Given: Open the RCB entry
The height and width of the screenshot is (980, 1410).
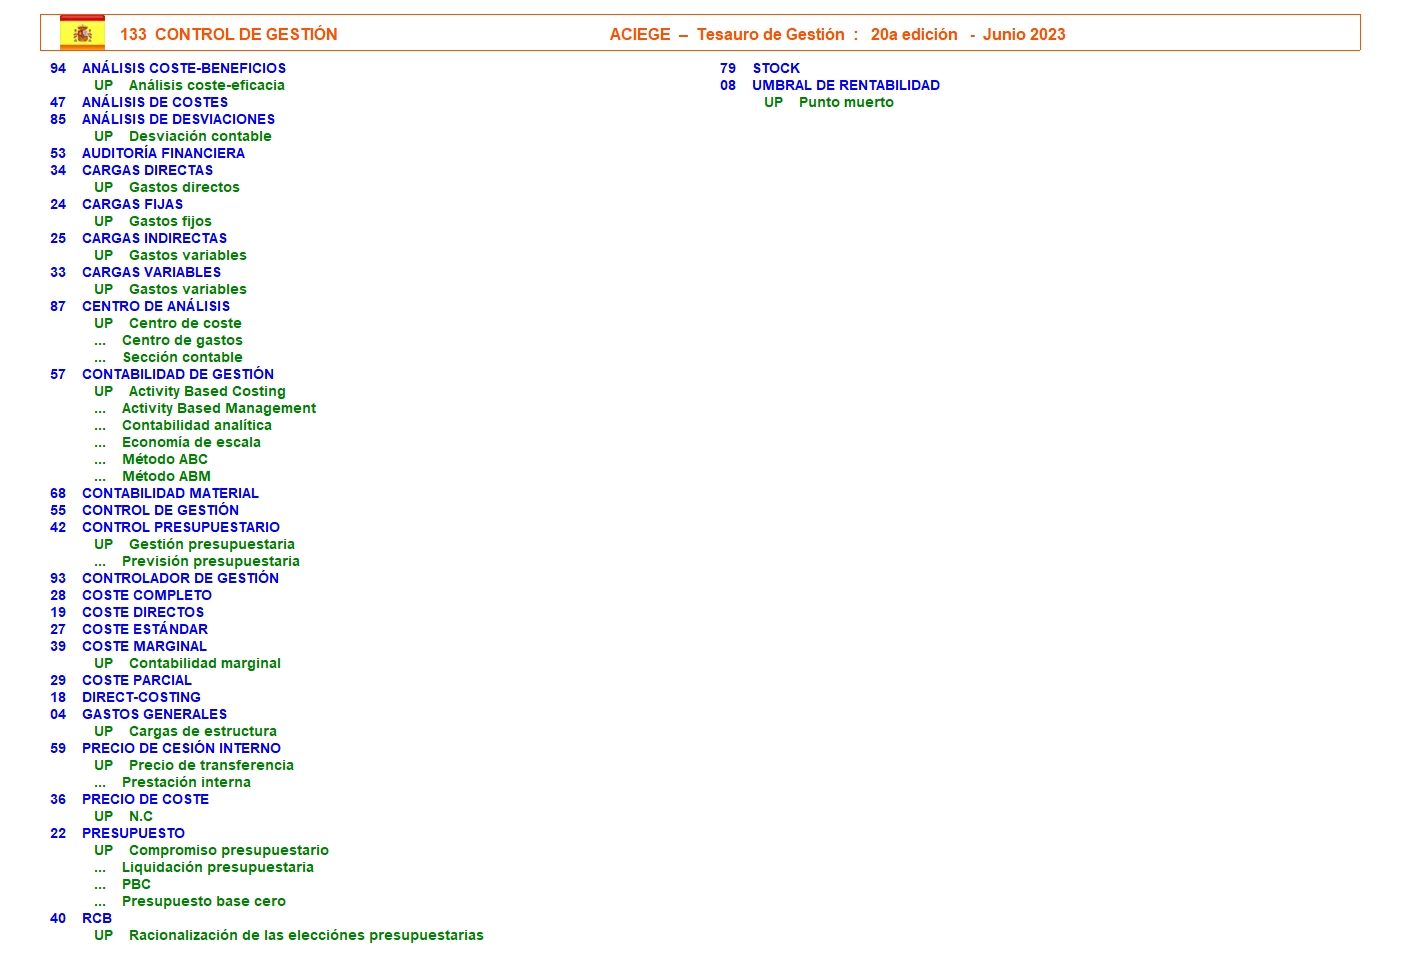Looking at the screenshot, I should (x=97, y=918).
